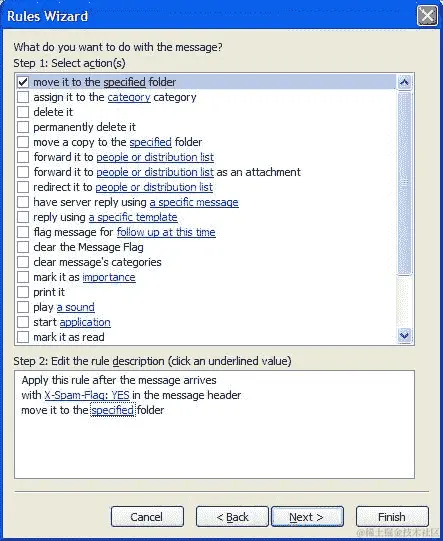Enable 'mark it as importance' checkbox
Screen dimensions: 443x541
[x=23, y=277]
